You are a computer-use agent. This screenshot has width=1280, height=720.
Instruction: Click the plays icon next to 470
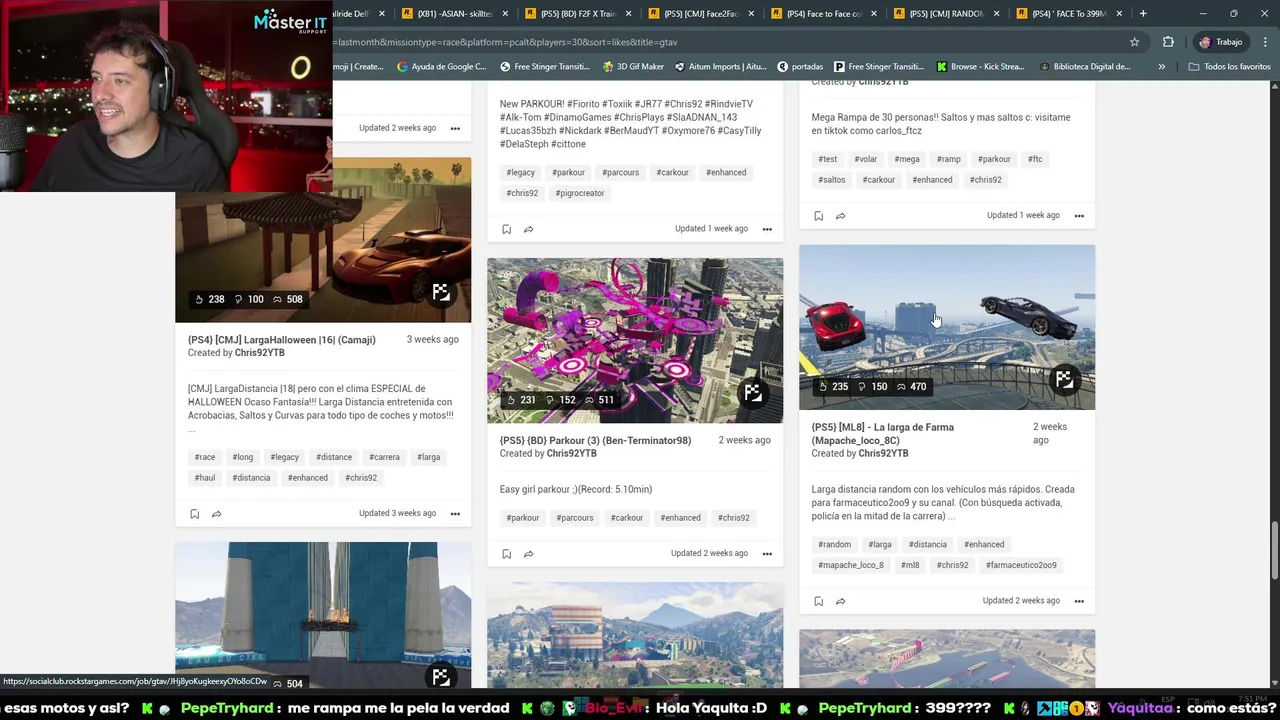901,387
